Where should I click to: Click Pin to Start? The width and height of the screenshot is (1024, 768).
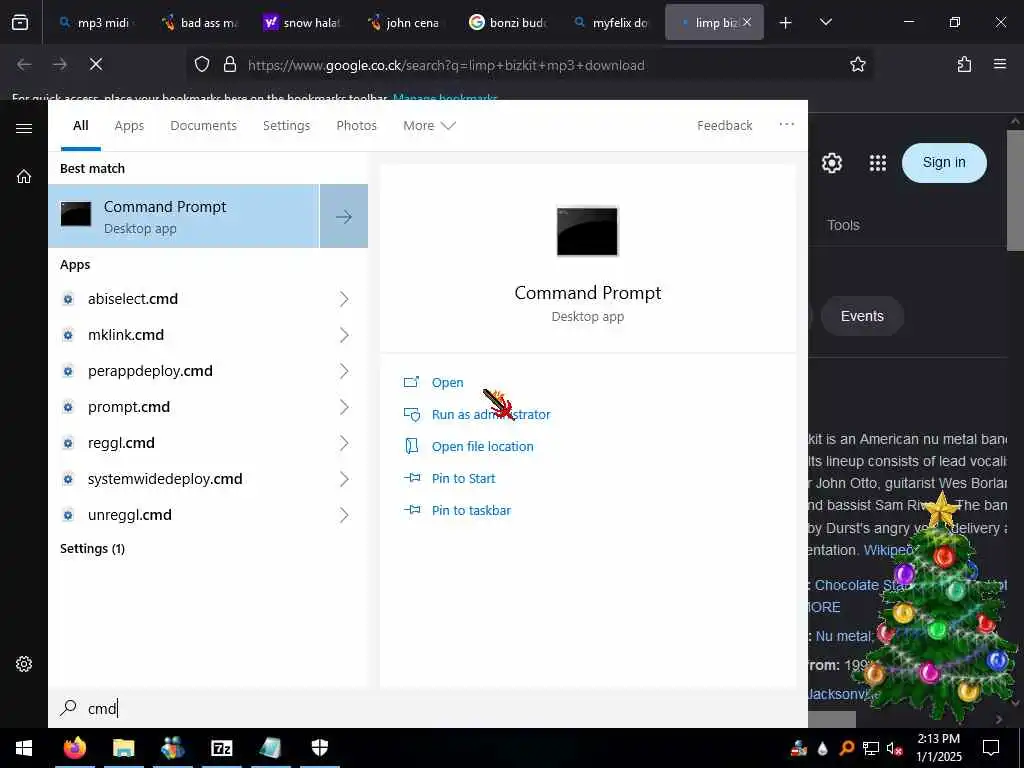tap(463, 479)
